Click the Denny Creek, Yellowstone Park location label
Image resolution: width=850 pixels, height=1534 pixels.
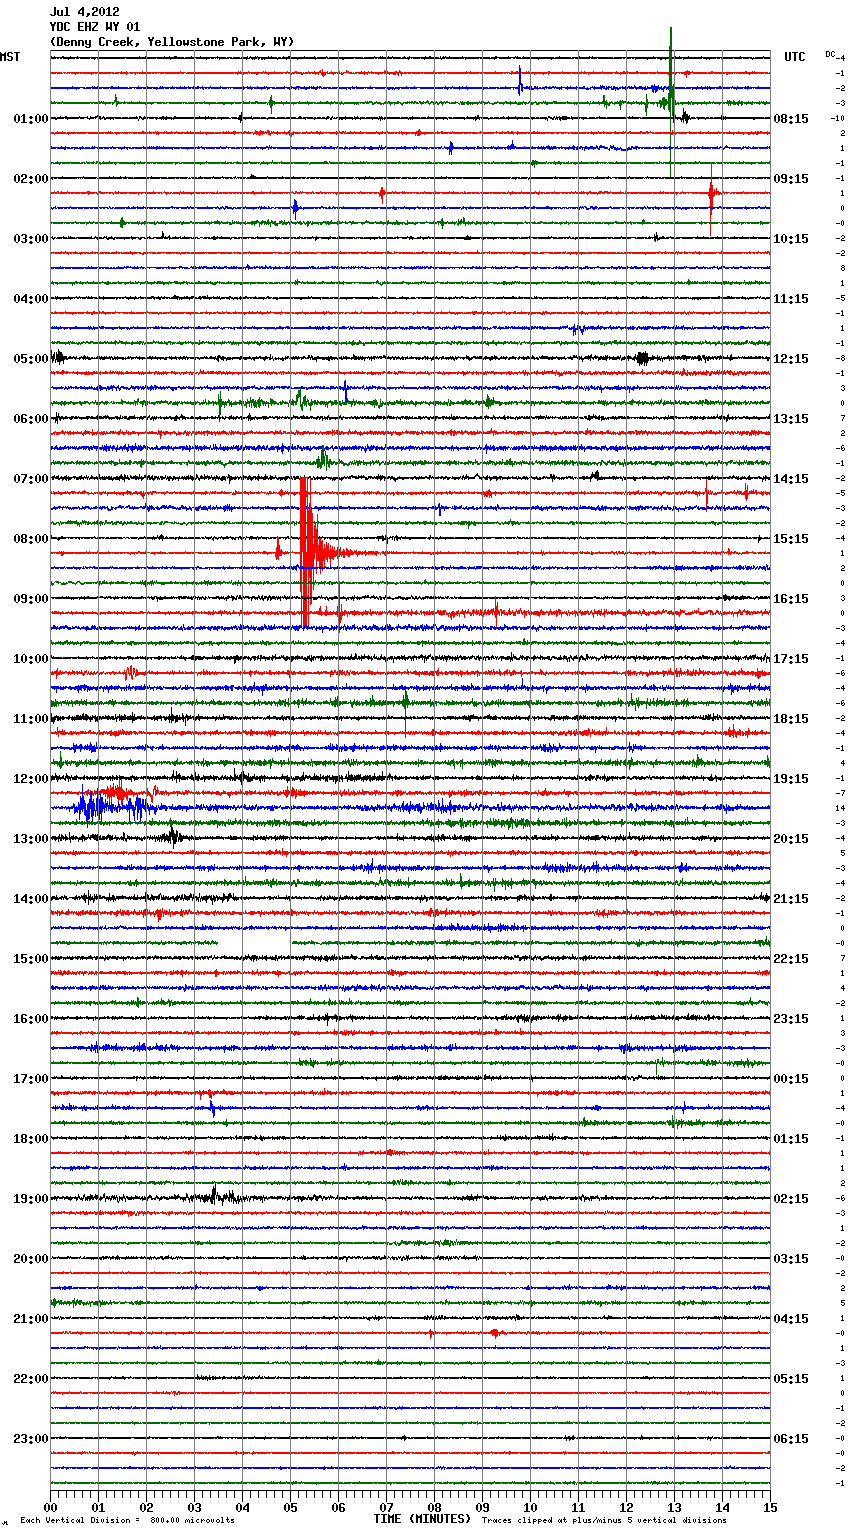pos(171,42)
